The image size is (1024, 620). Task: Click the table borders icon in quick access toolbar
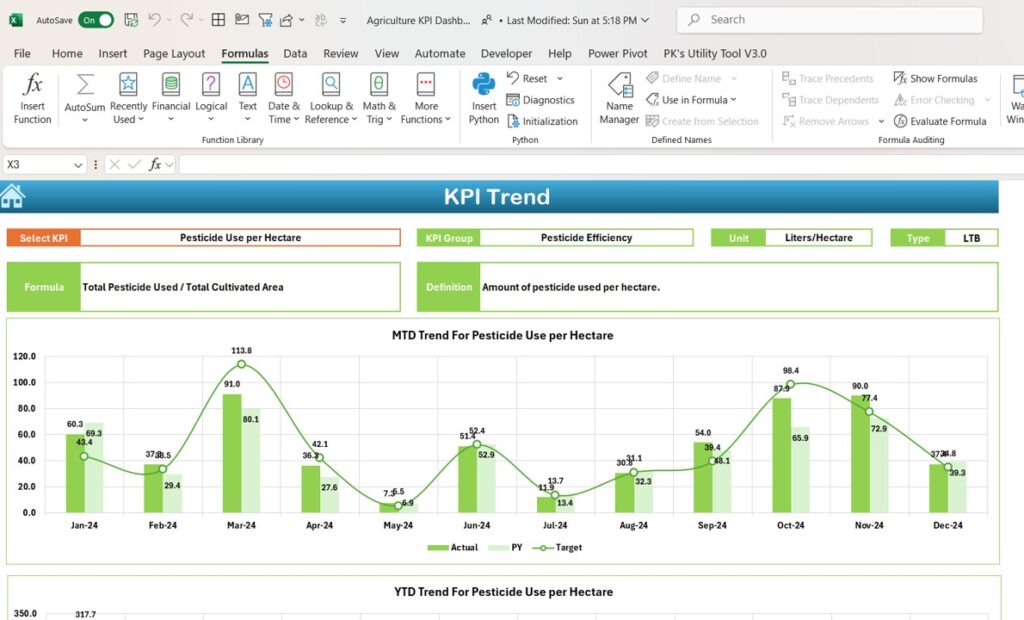218,20
